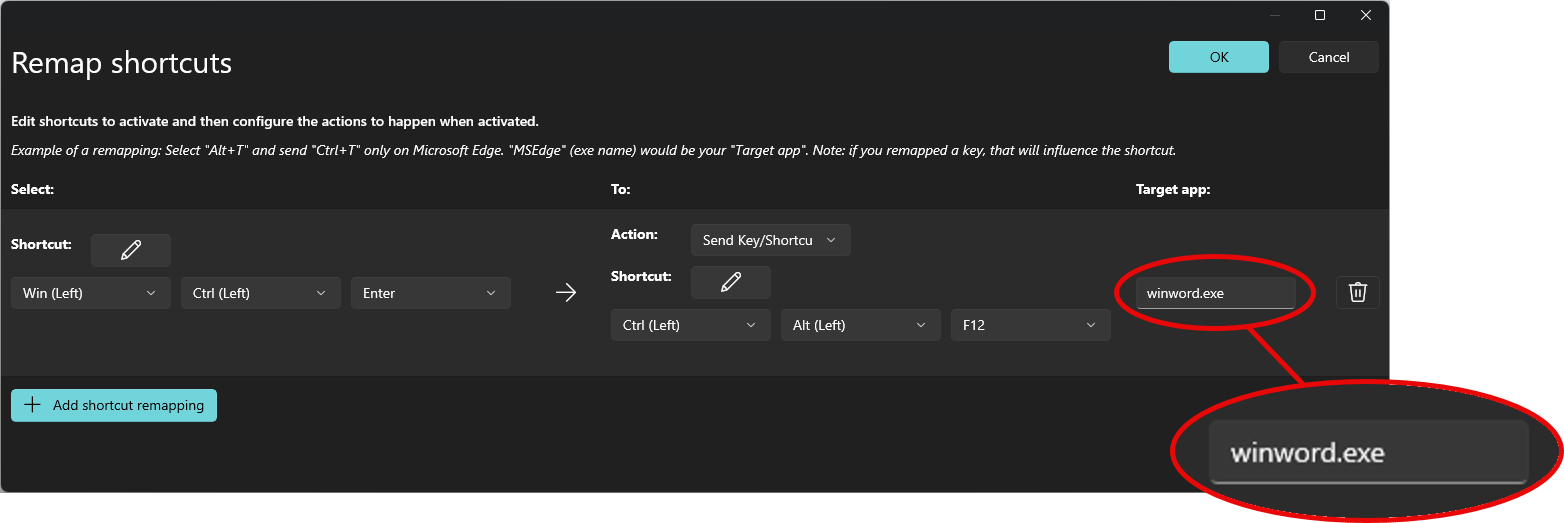The height and width of the screenshot is (523, 1564).
Task: Minimize the Remap shortcuts window
Action: [1275, 15]
